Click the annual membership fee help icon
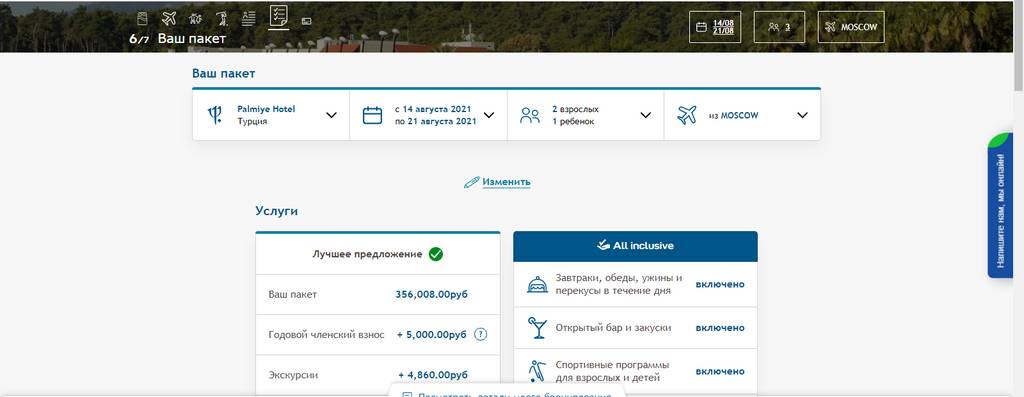1024x397 pixels. [x=481, y=334]
